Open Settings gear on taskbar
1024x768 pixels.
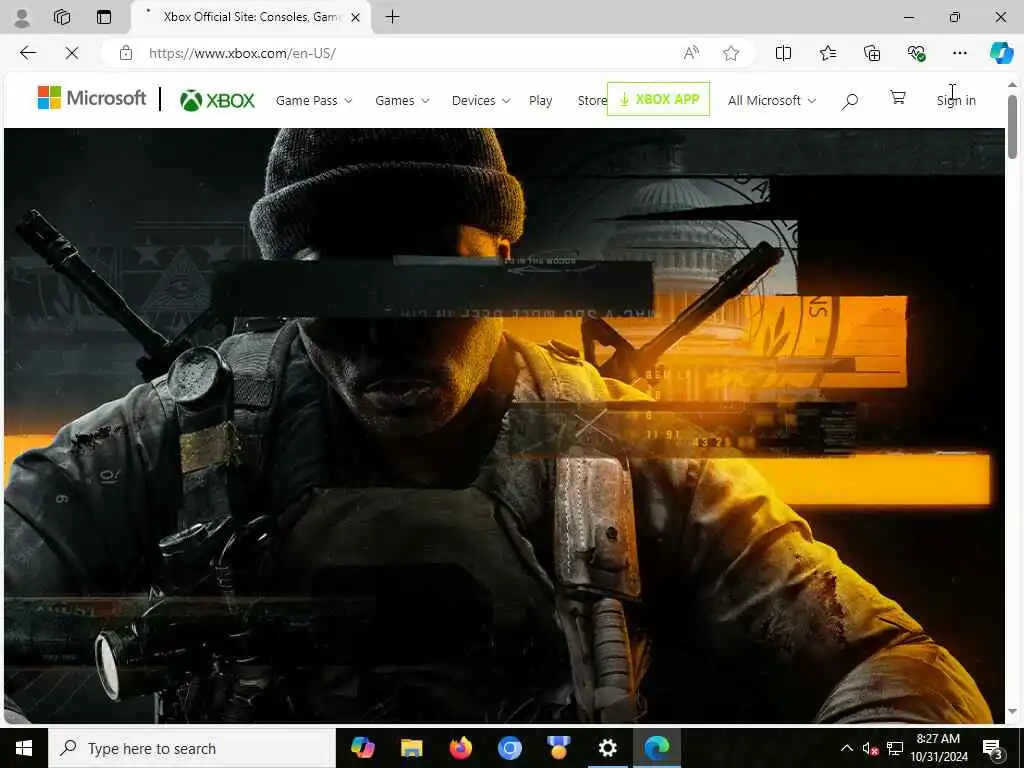tap(607, 748)
